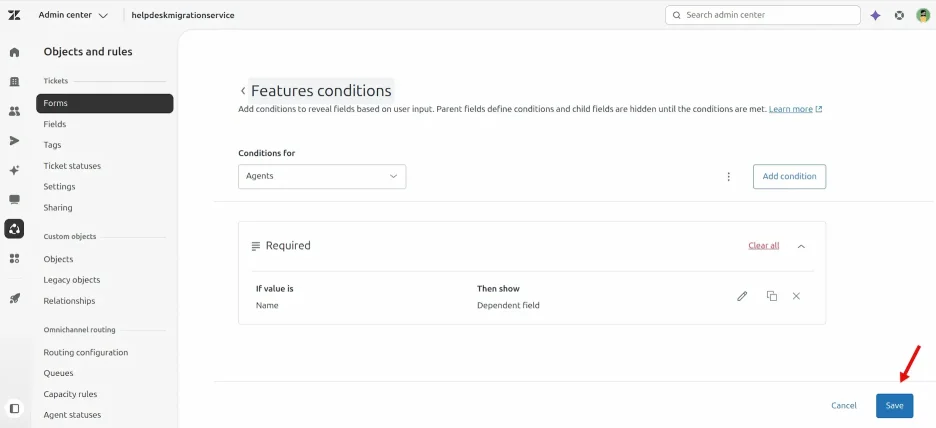
Task: Open the AI sparkle sidebar icon
Action: point(14,170)
